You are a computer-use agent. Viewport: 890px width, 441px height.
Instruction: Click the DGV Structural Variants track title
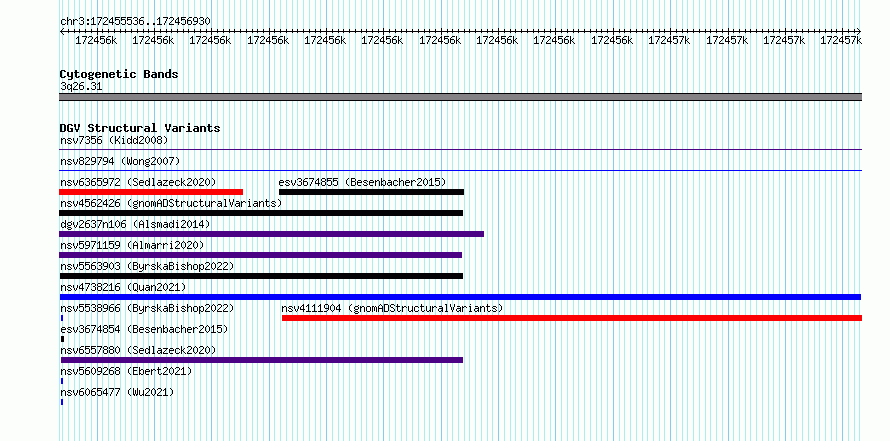tap(140, 128)
